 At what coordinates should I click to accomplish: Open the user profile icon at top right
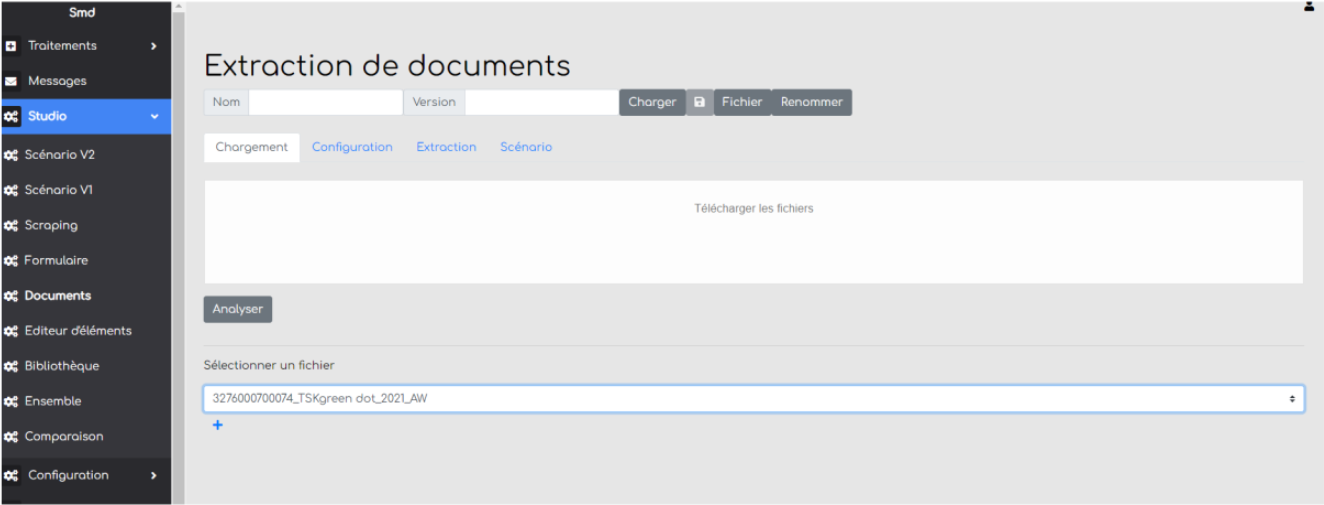[x=1309, y=7]
